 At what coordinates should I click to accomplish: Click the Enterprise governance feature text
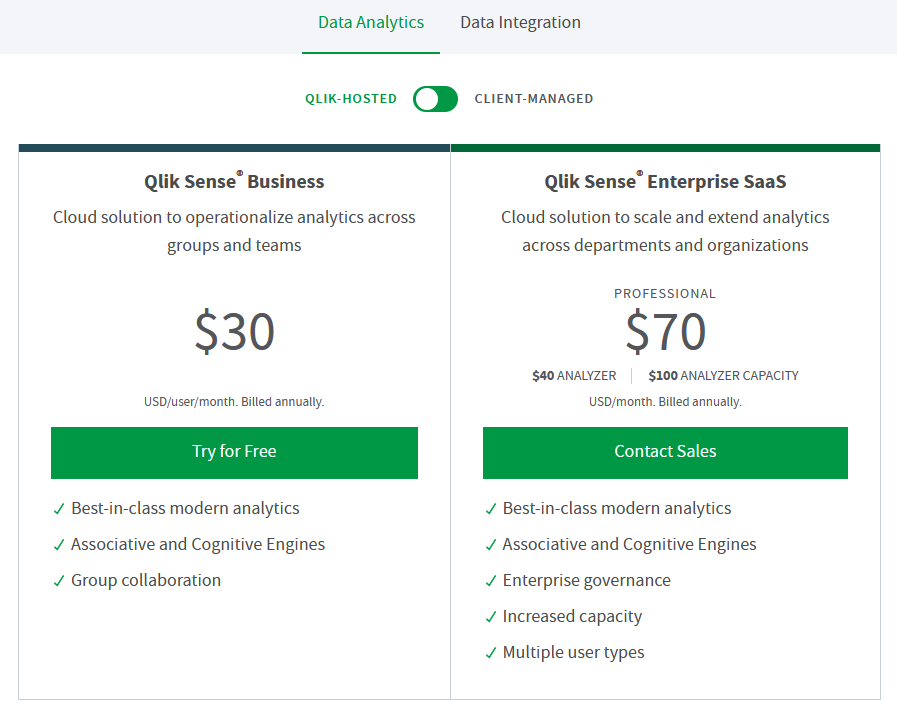pyautogui.click(x=586, y=580)
